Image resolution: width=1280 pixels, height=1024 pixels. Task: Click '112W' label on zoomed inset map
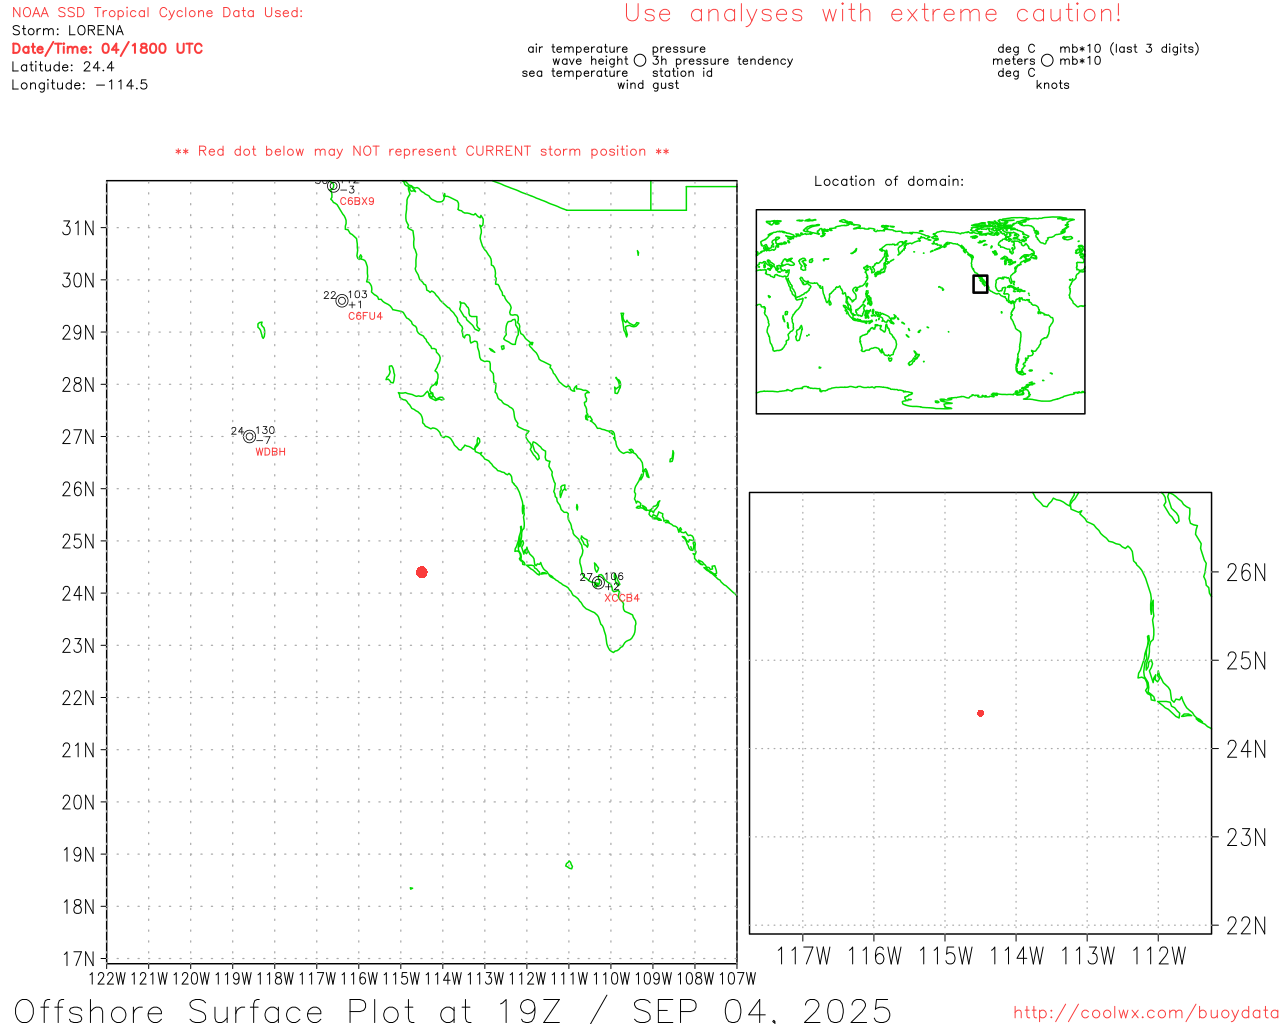tap(1158, 956)
